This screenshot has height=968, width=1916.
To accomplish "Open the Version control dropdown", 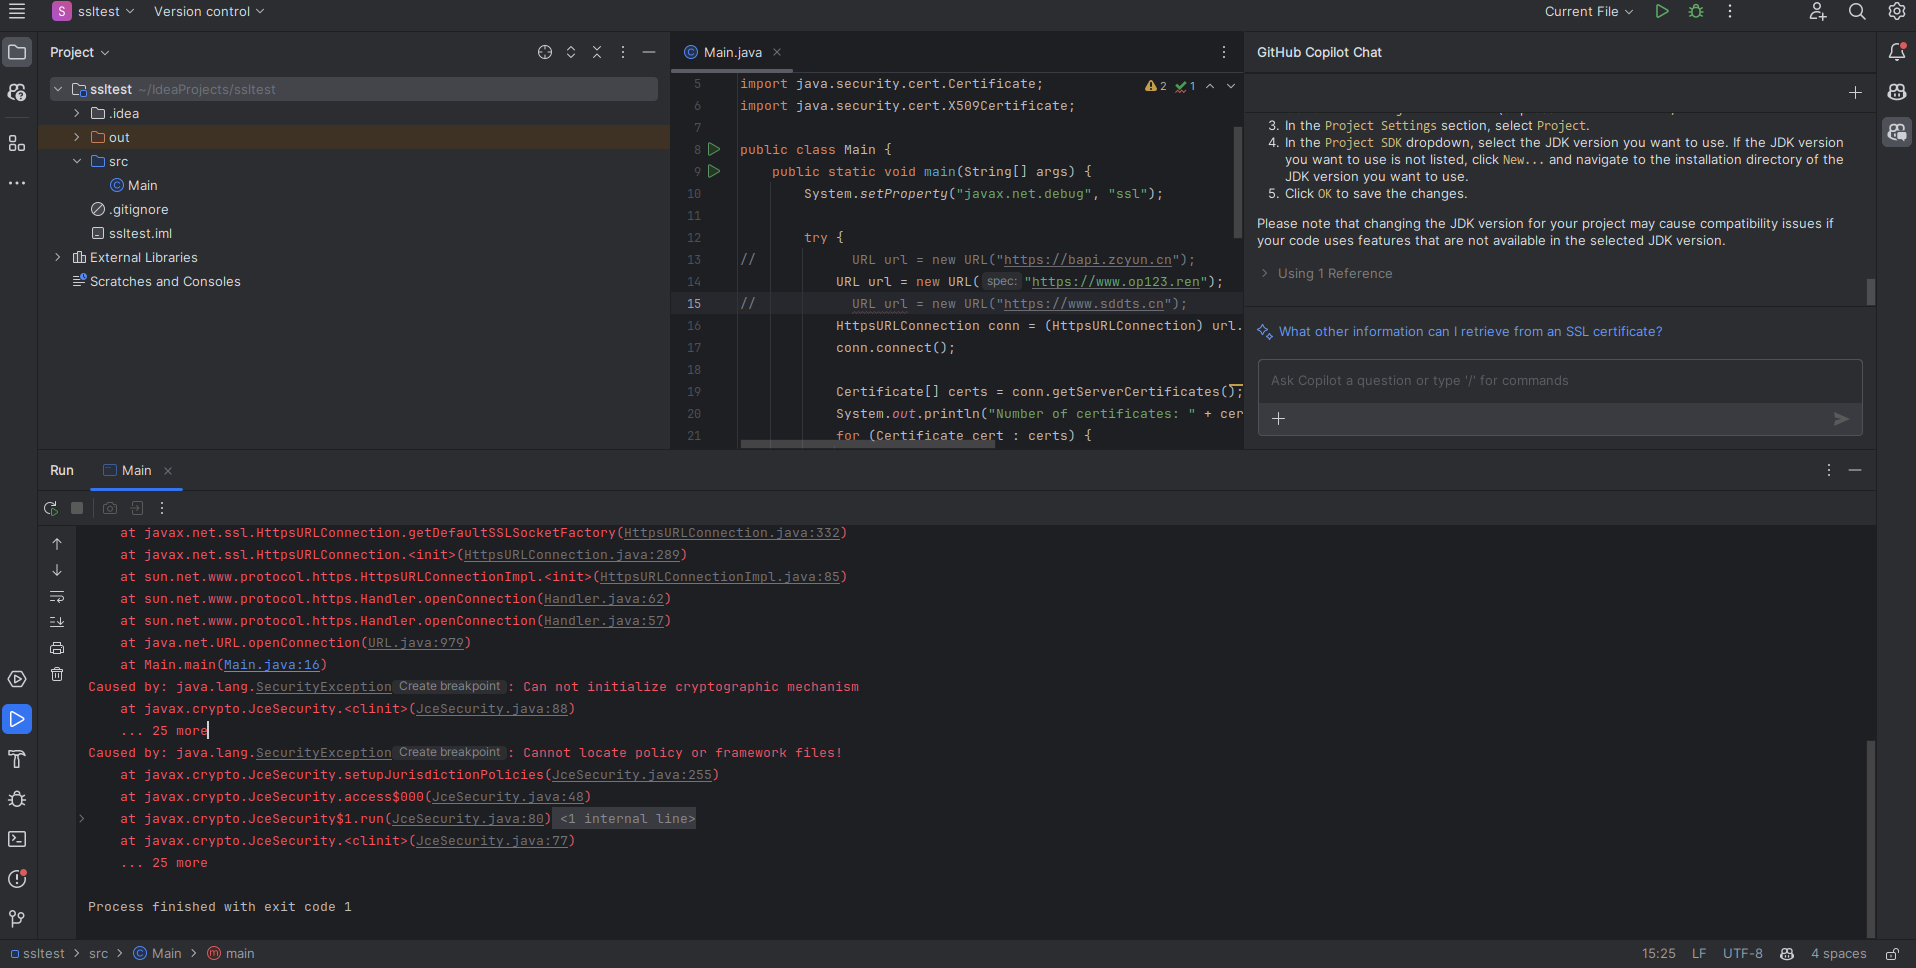I will (x=209, y=12).
